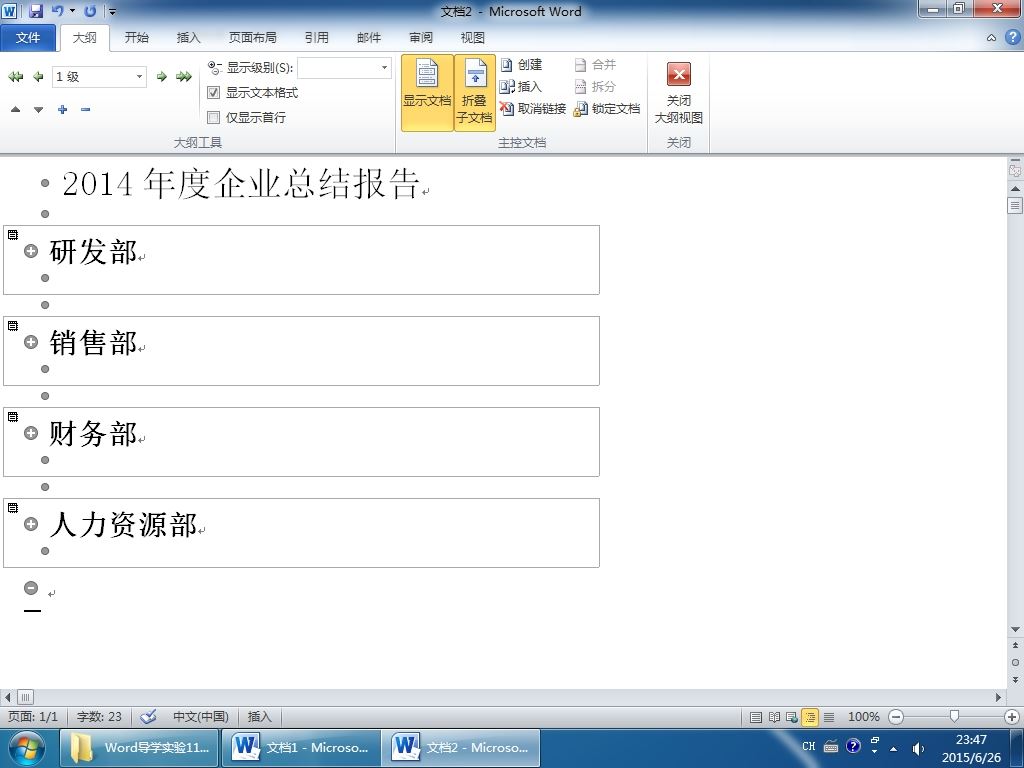Click vertical scrollbar down arrow
Screen dimensions: 1024x768
click(1015, 630)
